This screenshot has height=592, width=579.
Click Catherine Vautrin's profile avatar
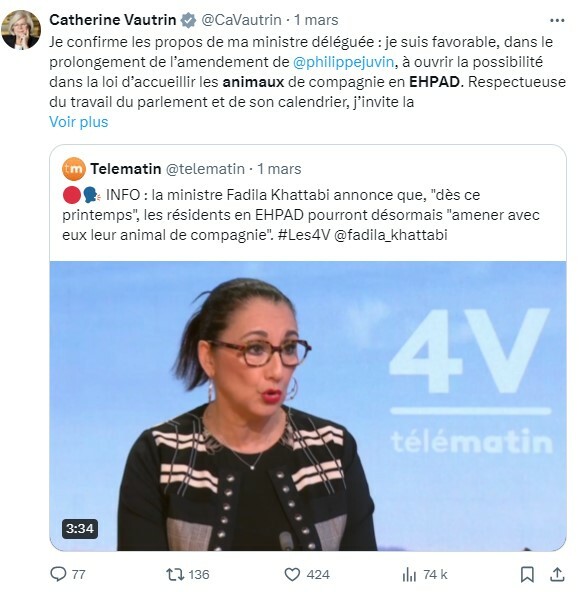click(x=21, y=29)
